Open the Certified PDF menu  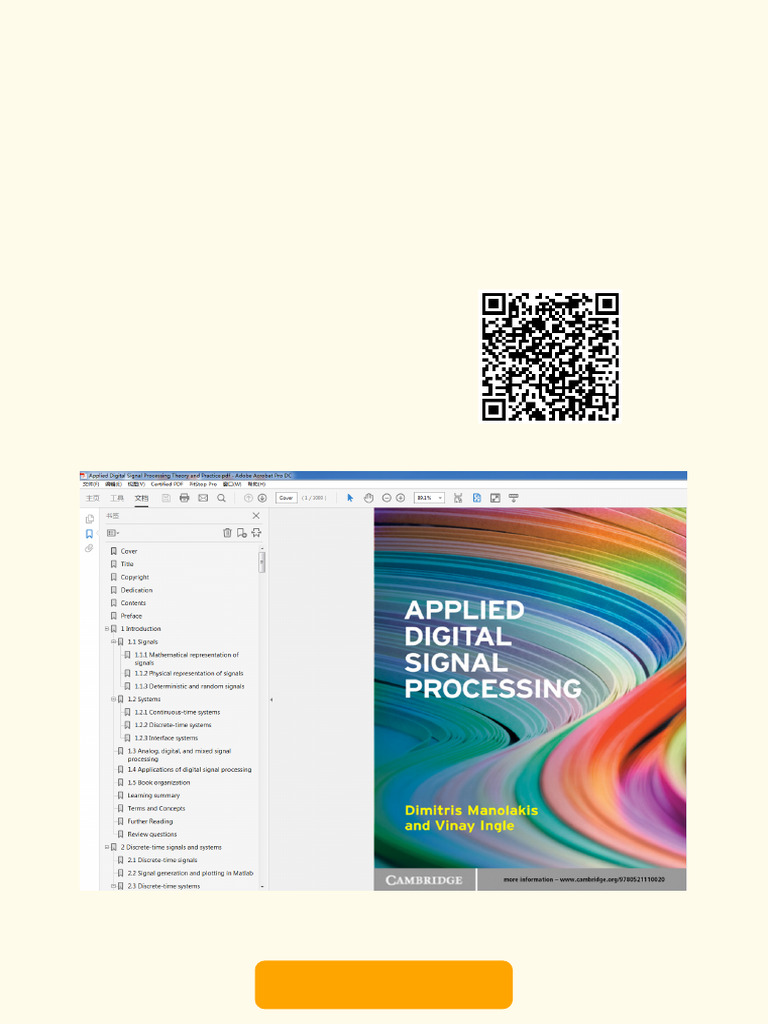[x=167, y=485]
